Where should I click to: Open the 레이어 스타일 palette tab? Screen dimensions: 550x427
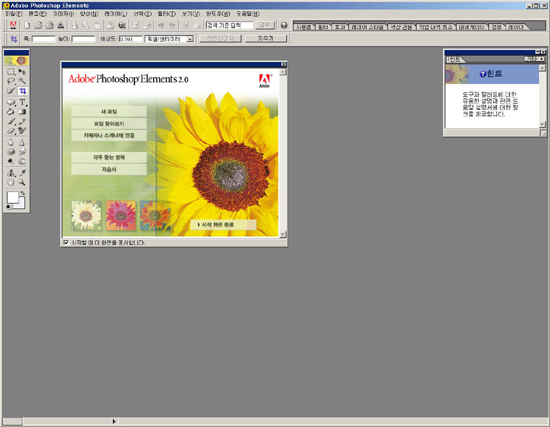point(368,27)
